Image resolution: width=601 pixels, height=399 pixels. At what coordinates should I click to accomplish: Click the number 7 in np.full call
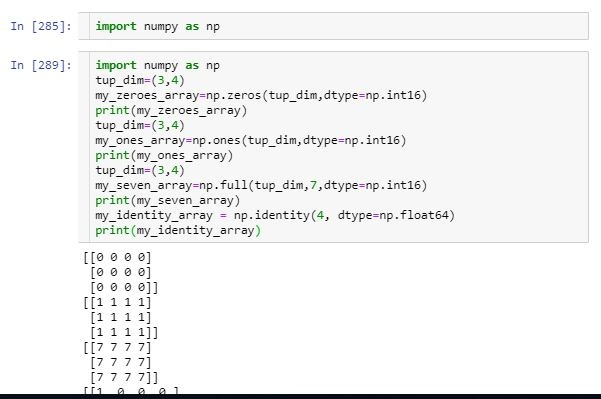click(313, 186)
